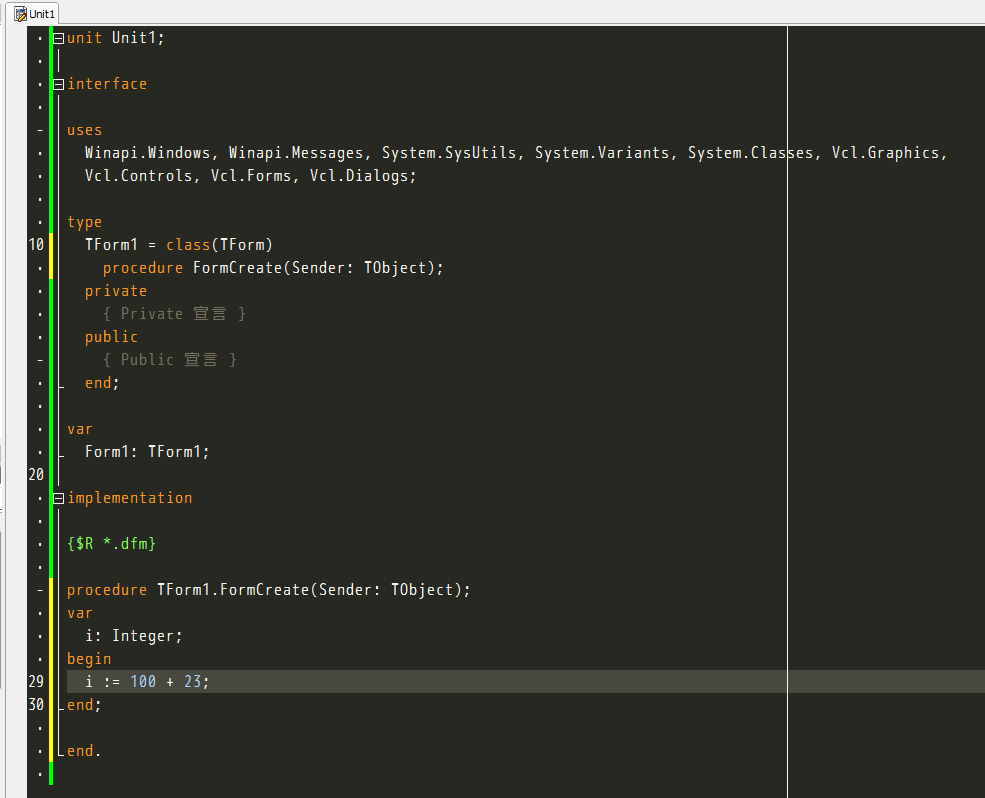Click line number 20 in gutter

pos(36,475)
